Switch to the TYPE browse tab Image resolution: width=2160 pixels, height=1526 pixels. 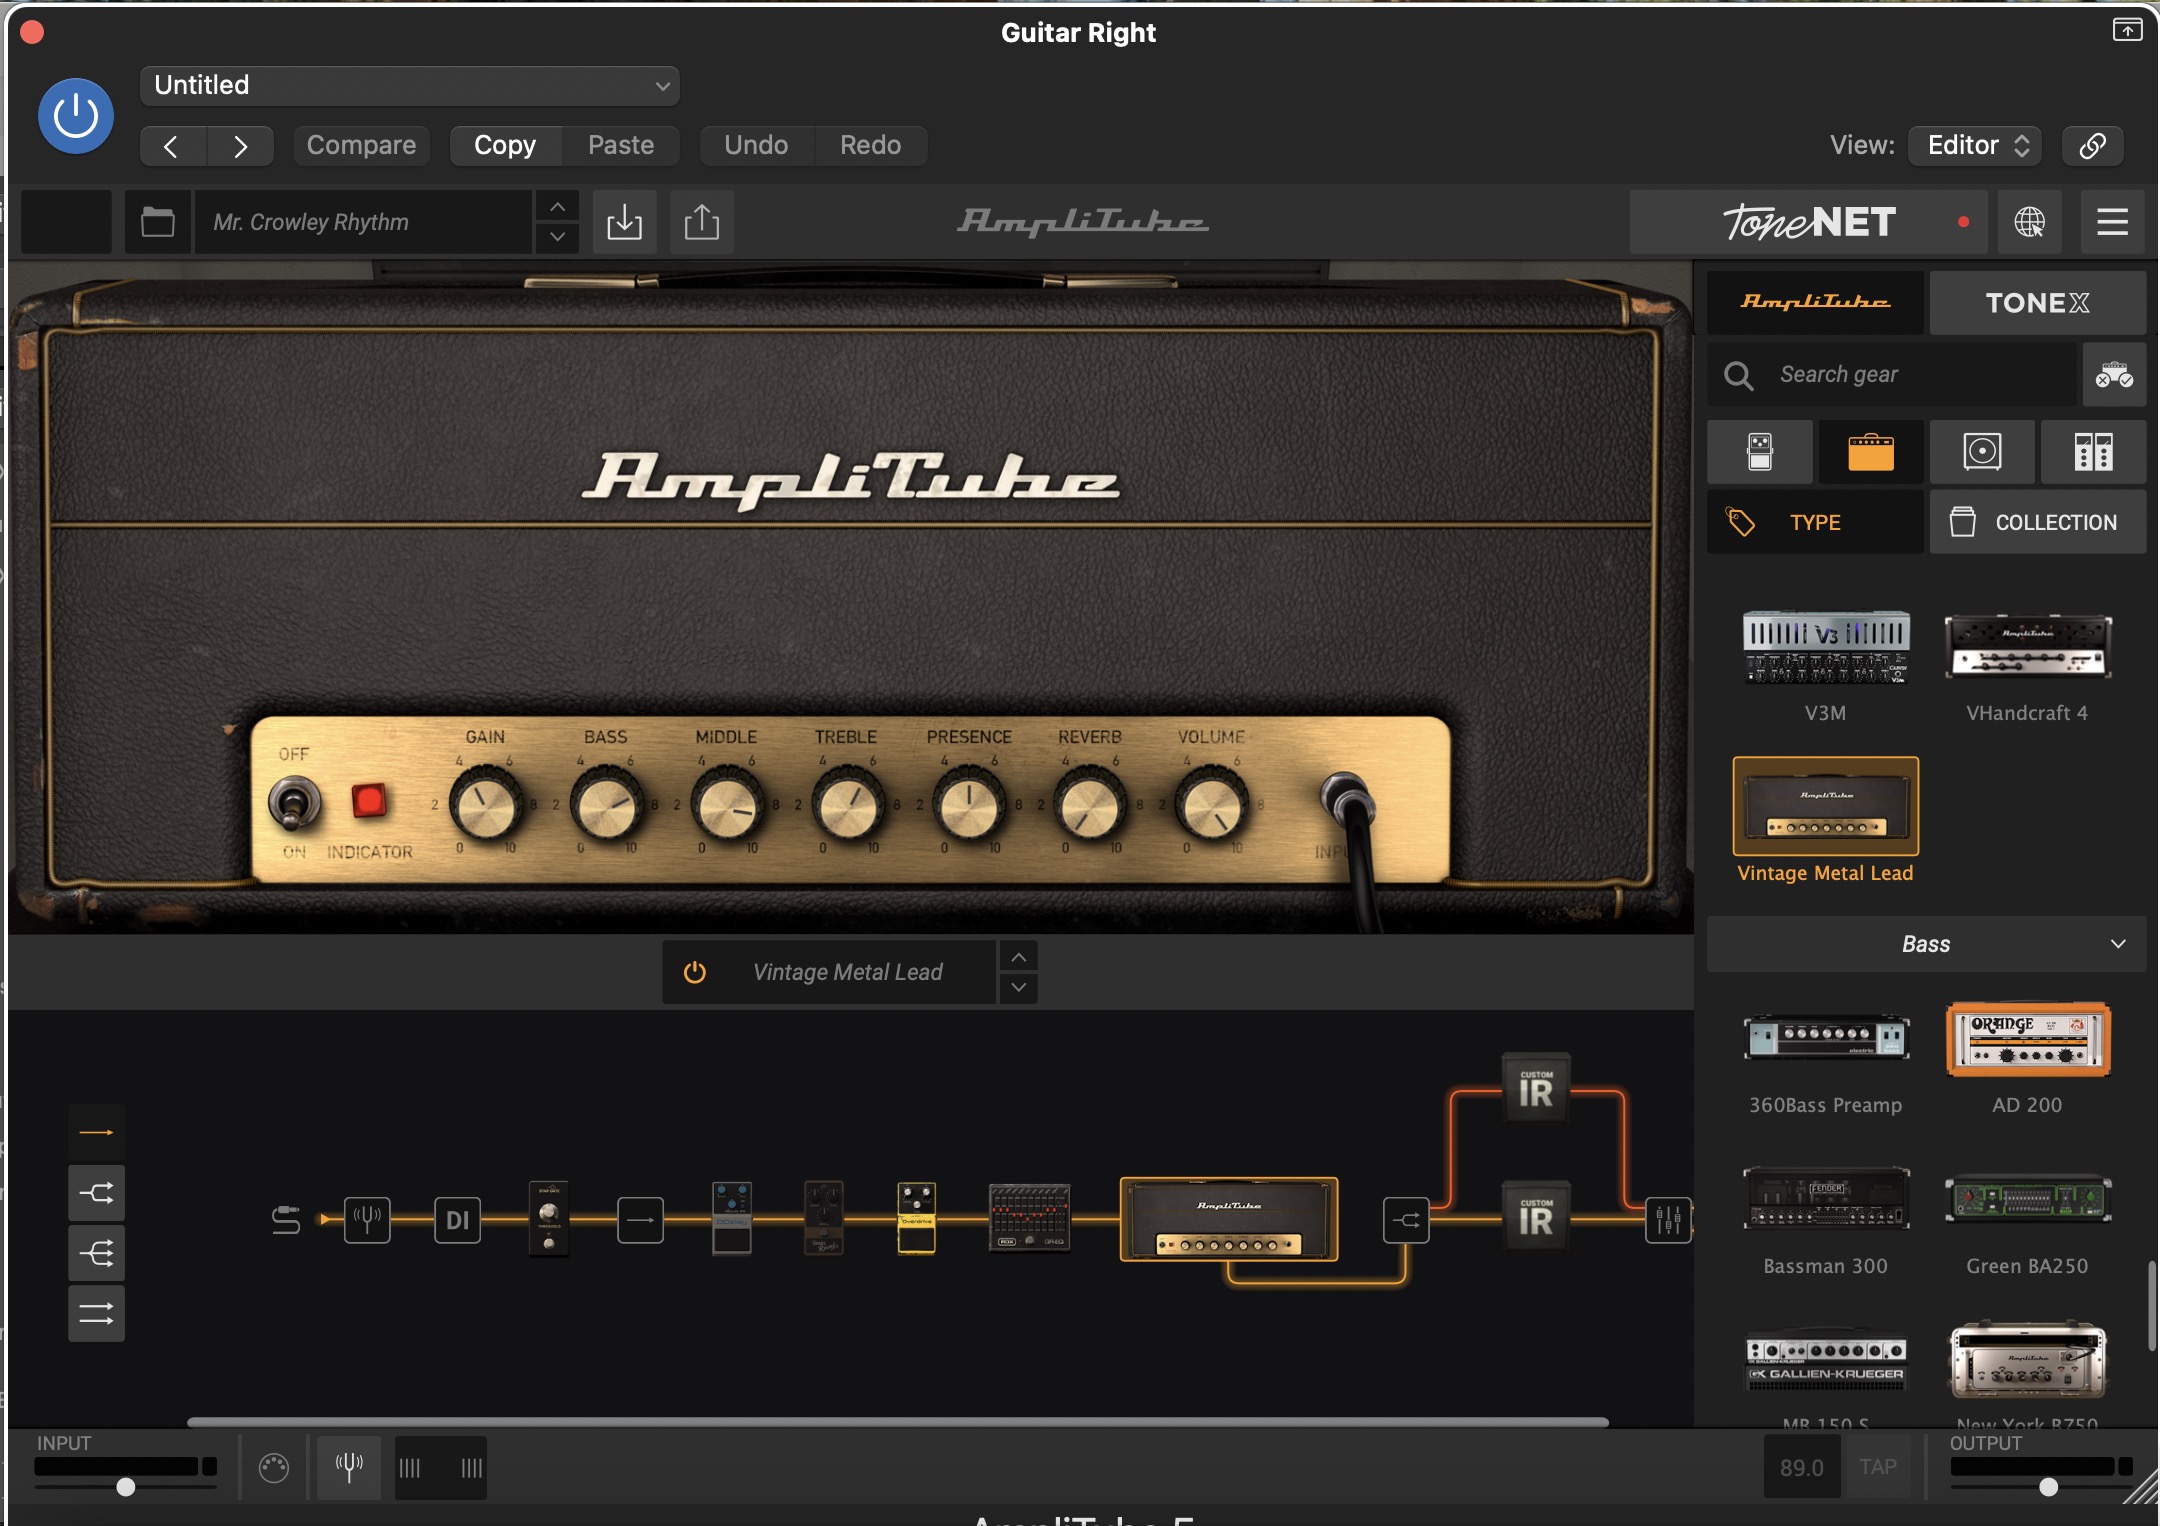(1815, 522)
